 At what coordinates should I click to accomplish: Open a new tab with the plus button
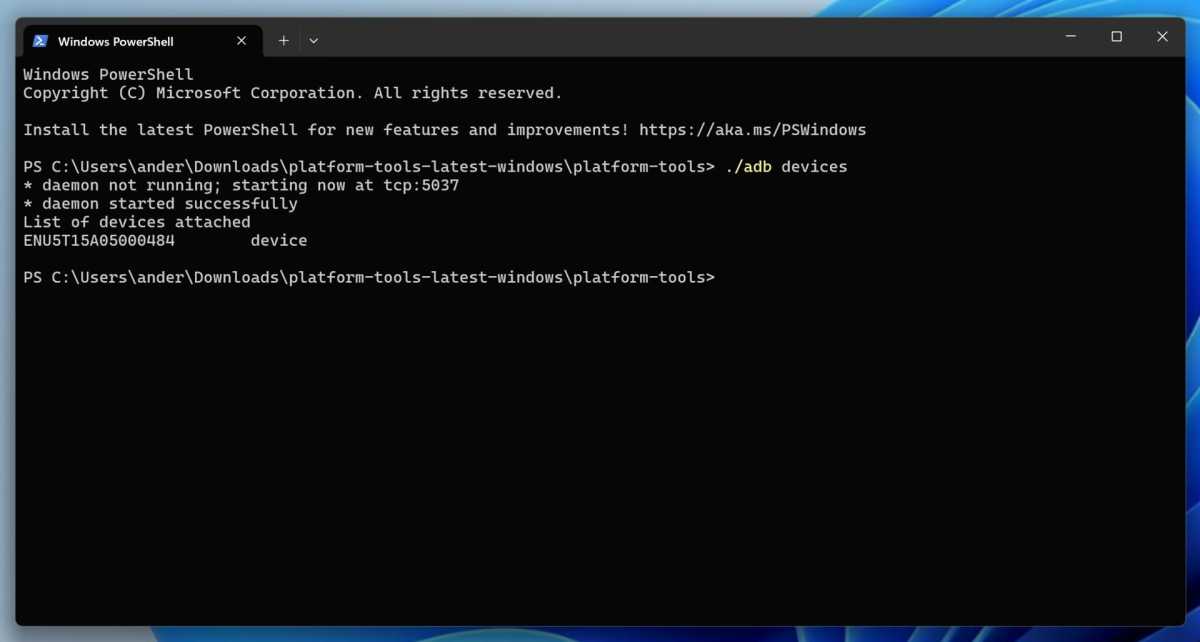pos(284,41)
